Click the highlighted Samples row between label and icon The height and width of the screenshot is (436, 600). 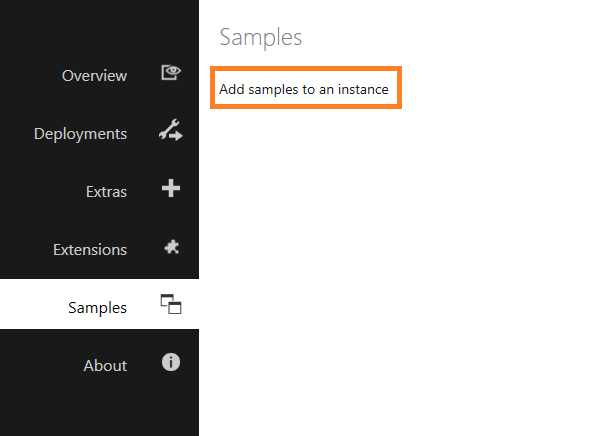143,306
